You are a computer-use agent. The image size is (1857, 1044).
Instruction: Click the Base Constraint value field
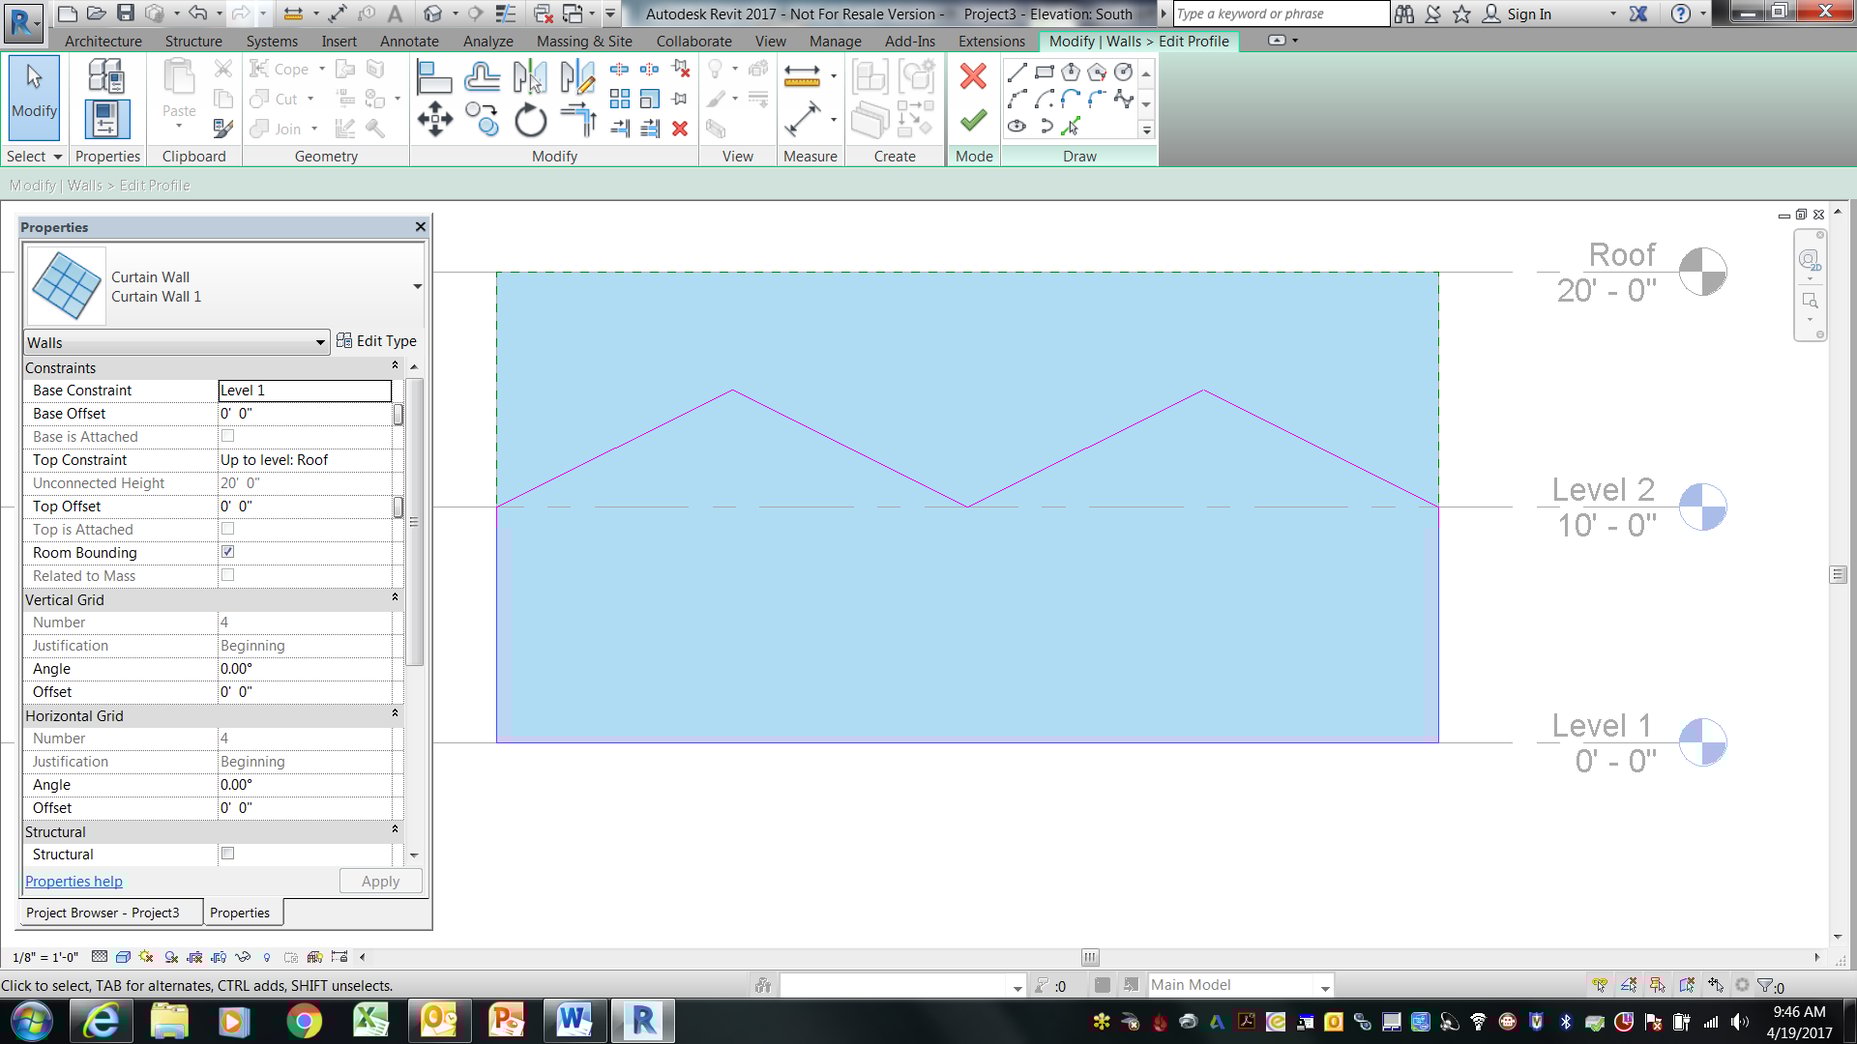(305, 390)
